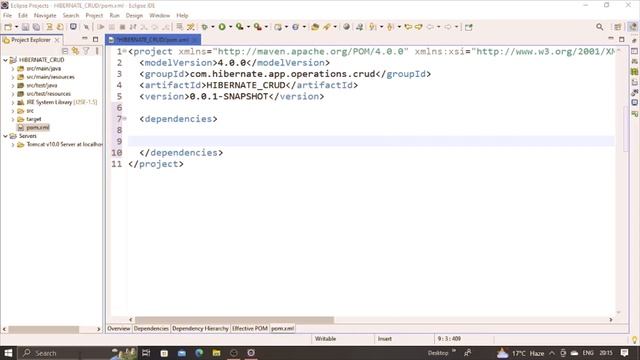Click the New file toolbar icon
The height and width of the screenshot is (360, 640).
[7, 27]
